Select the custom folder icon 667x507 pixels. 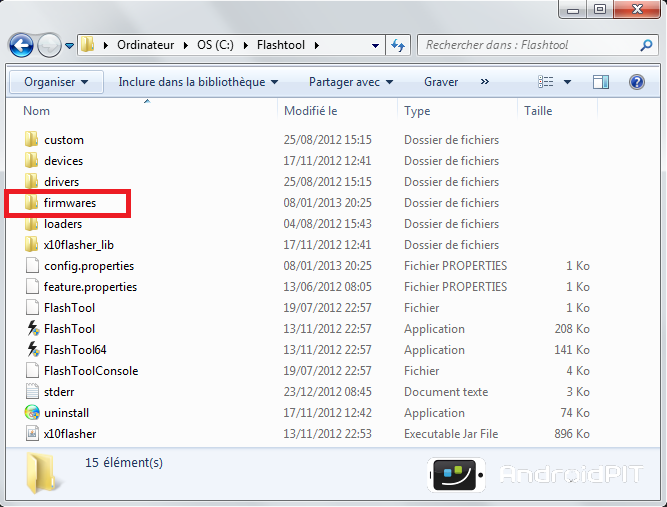point(31,139)
